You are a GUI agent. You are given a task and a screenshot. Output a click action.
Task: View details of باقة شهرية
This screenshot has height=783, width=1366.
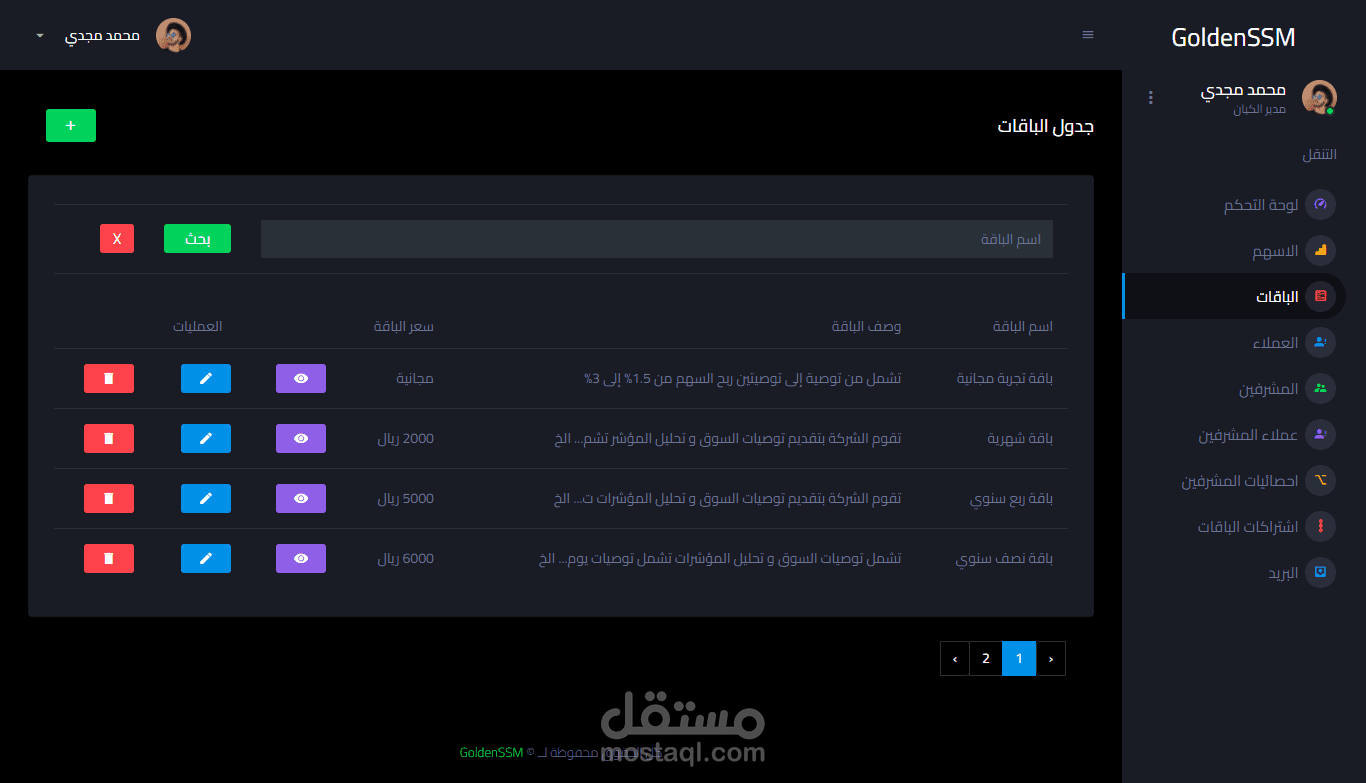tap(301, 439)
